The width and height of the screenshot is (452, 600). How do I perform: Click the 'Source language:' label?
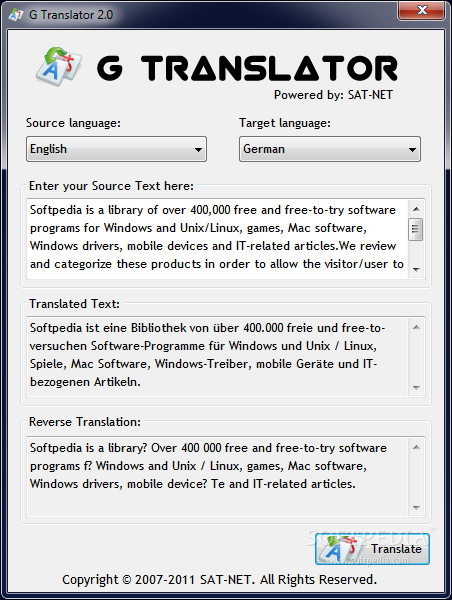(73, 123)
